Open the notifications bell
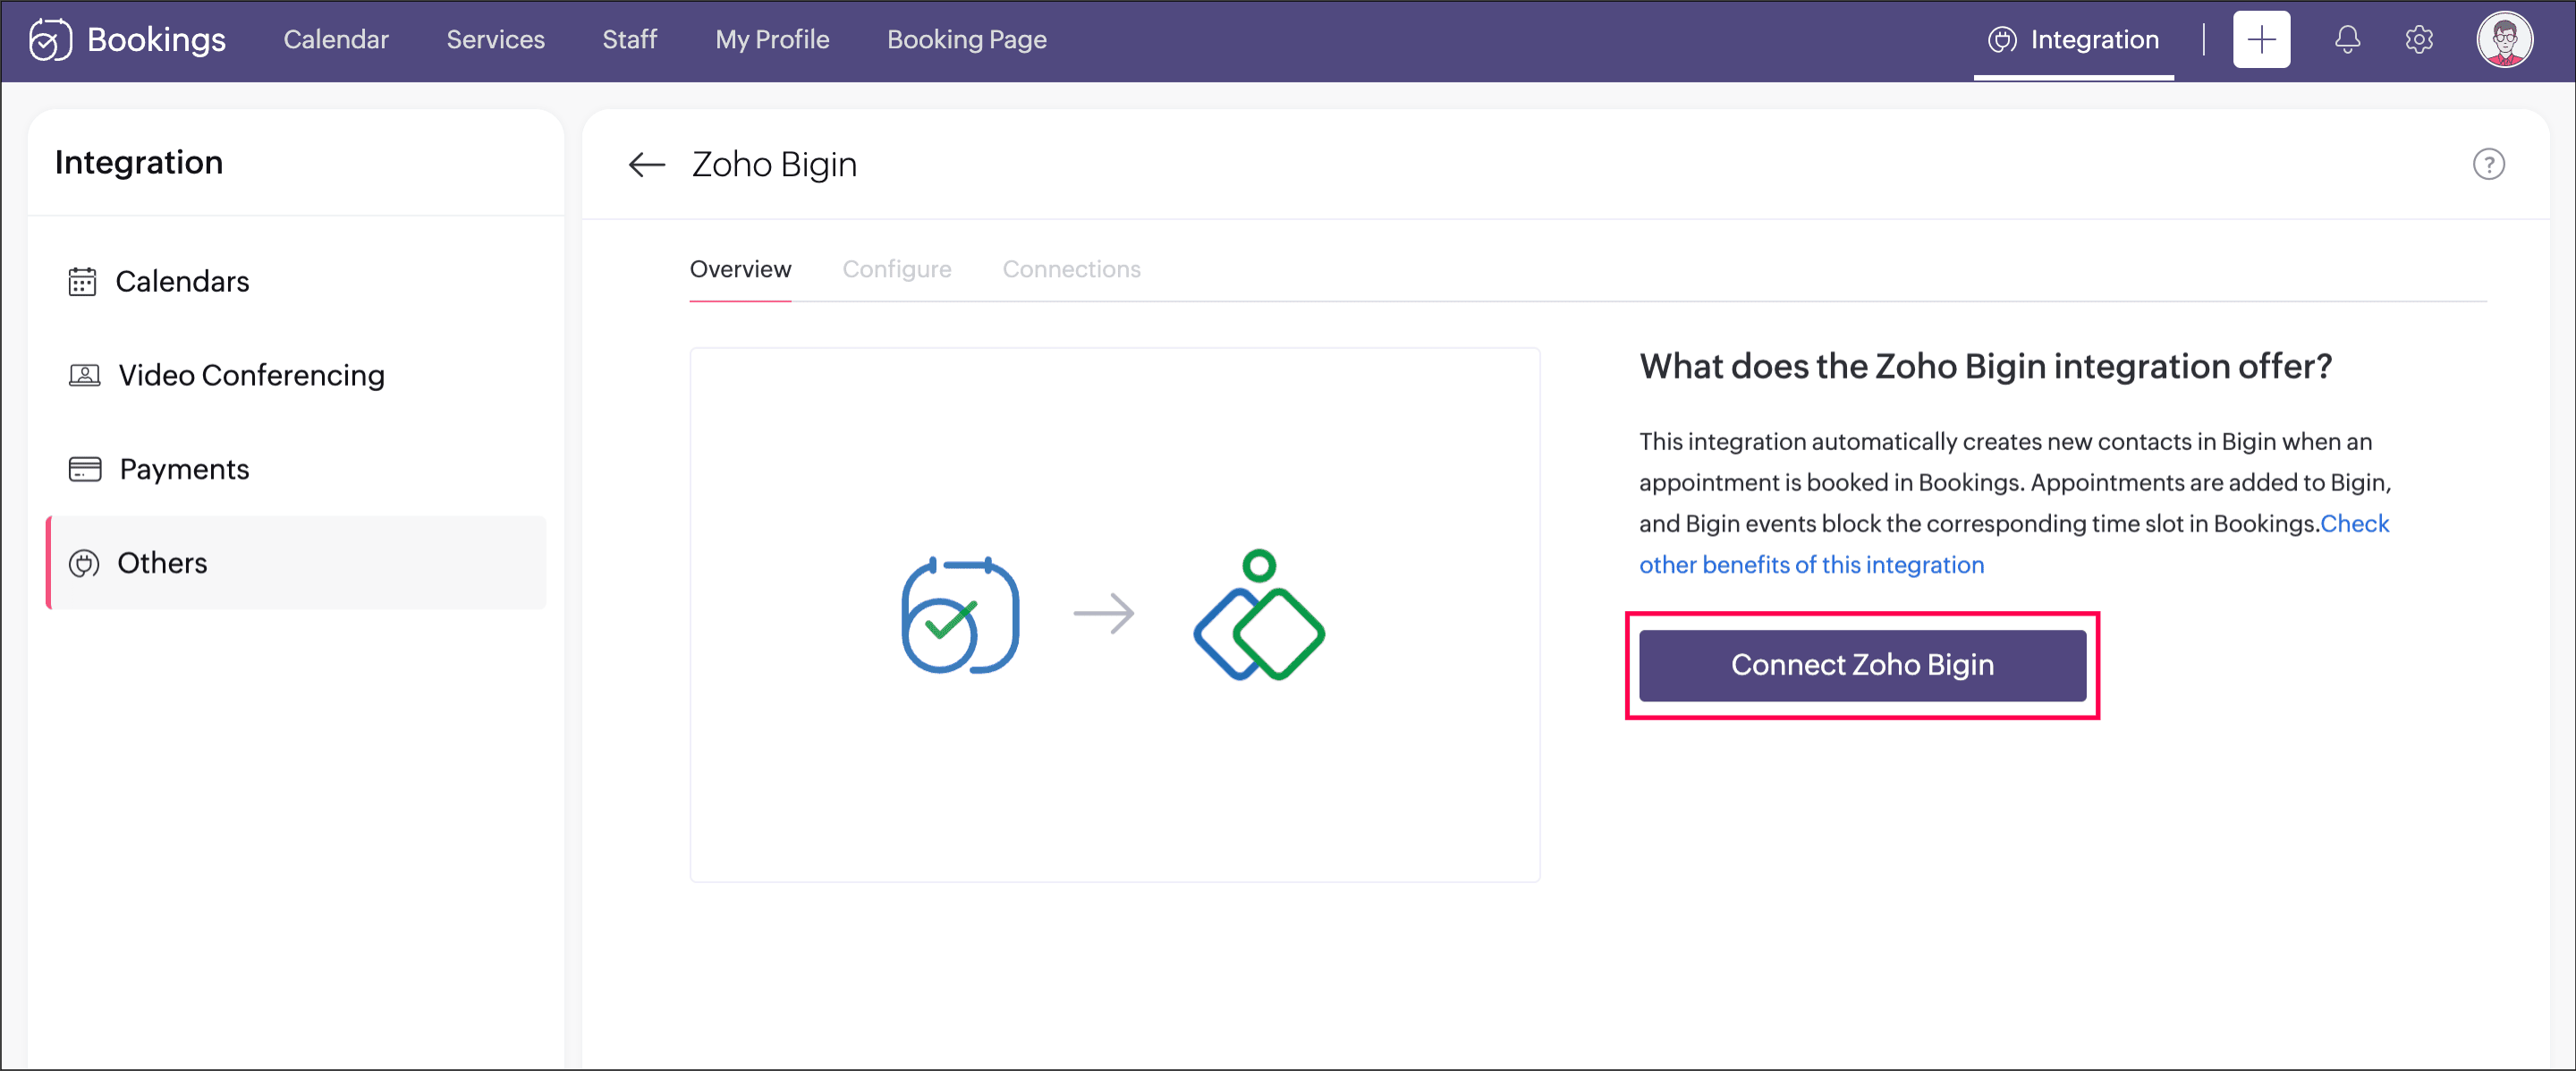Screen dimensions: 2576x1071 click(x=2346, y=40)
